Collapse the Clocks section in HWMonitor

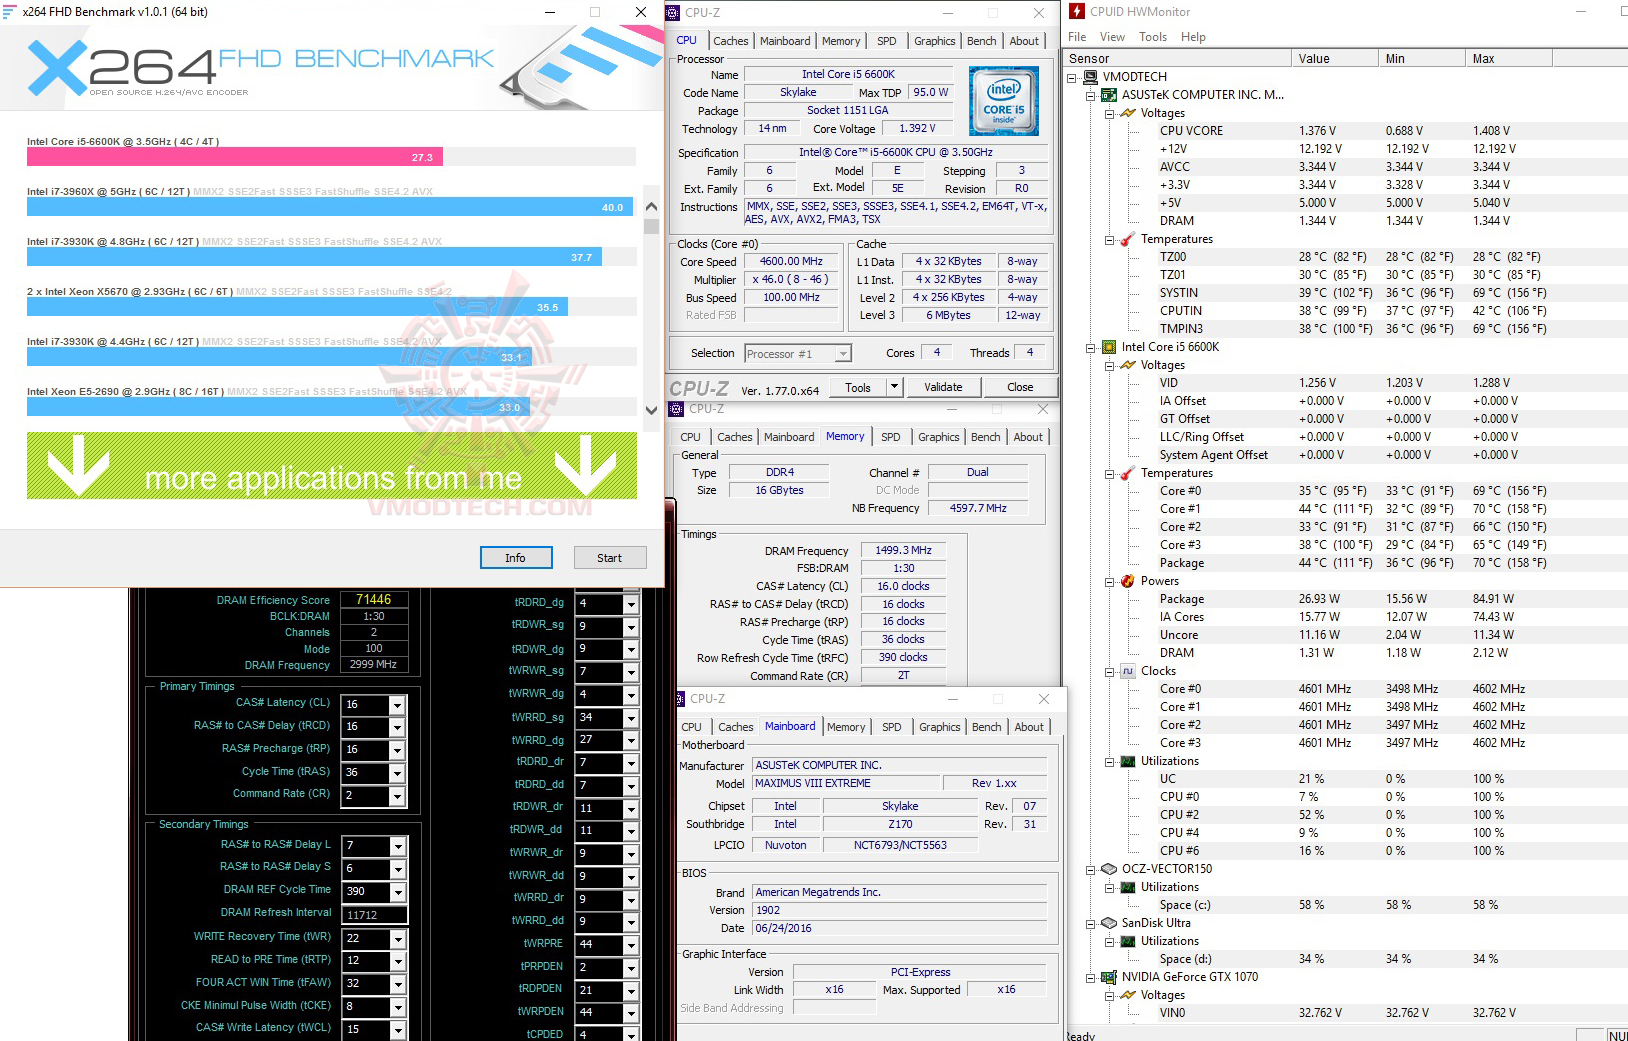(1110, 671)
